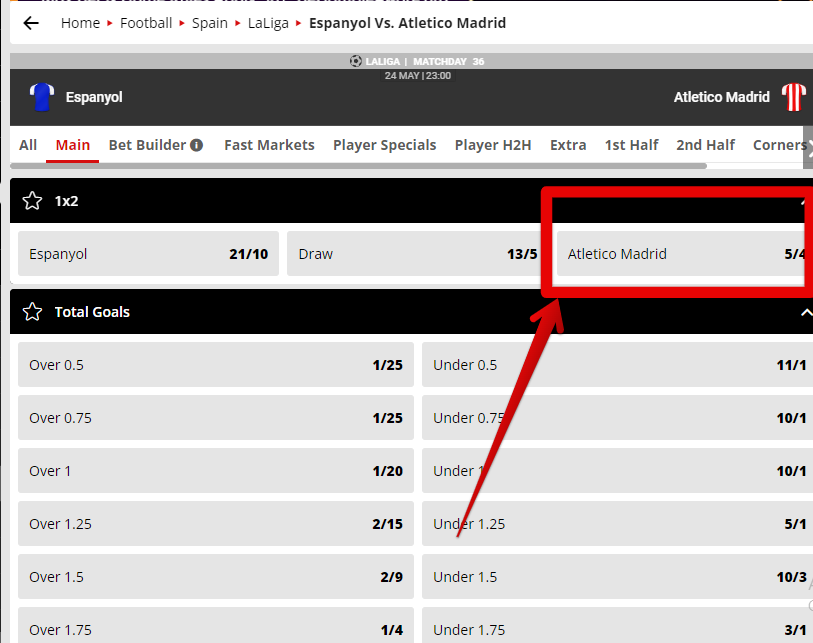Switch to the All tab
Image resolution: width=813 pixels, height=643 pixels.
click(28, 145)
